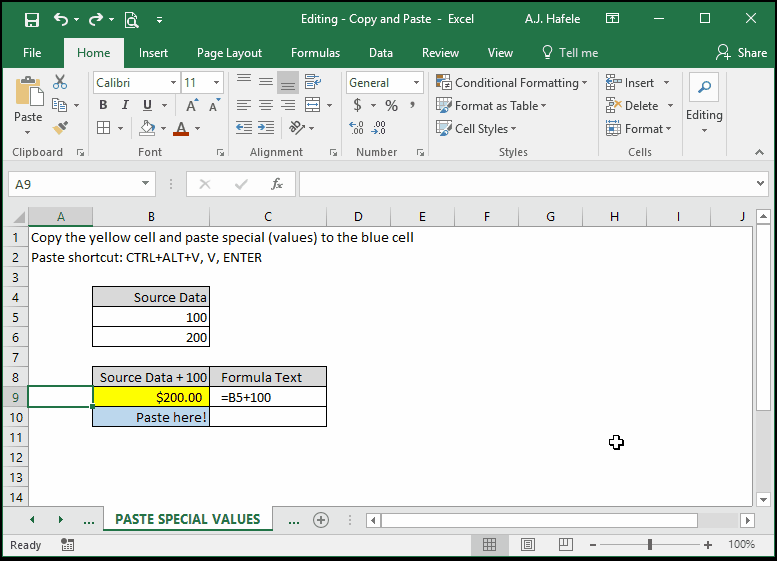Open the File tab
This screenshot has height=561, width=777.
tap(32, 53)
